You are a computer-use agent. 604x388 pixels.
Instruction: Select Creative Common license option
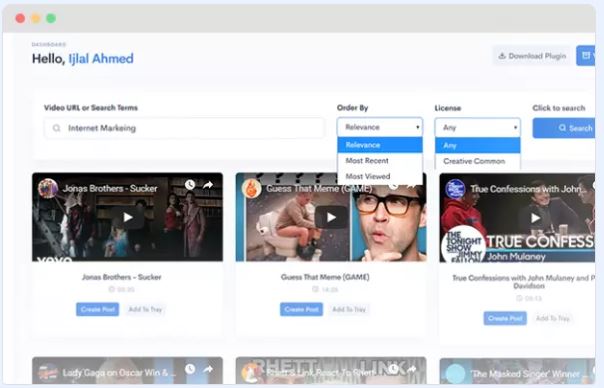click(x=478, y=161)
